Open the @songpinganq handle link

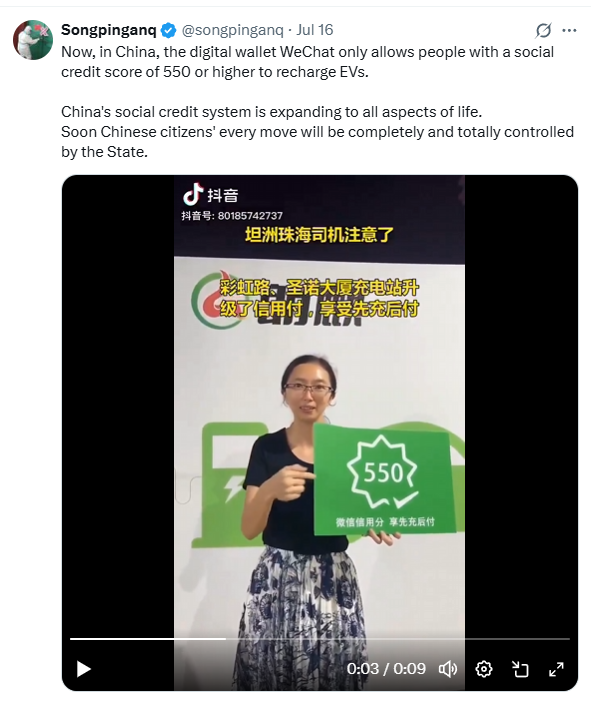coord(232,30)
